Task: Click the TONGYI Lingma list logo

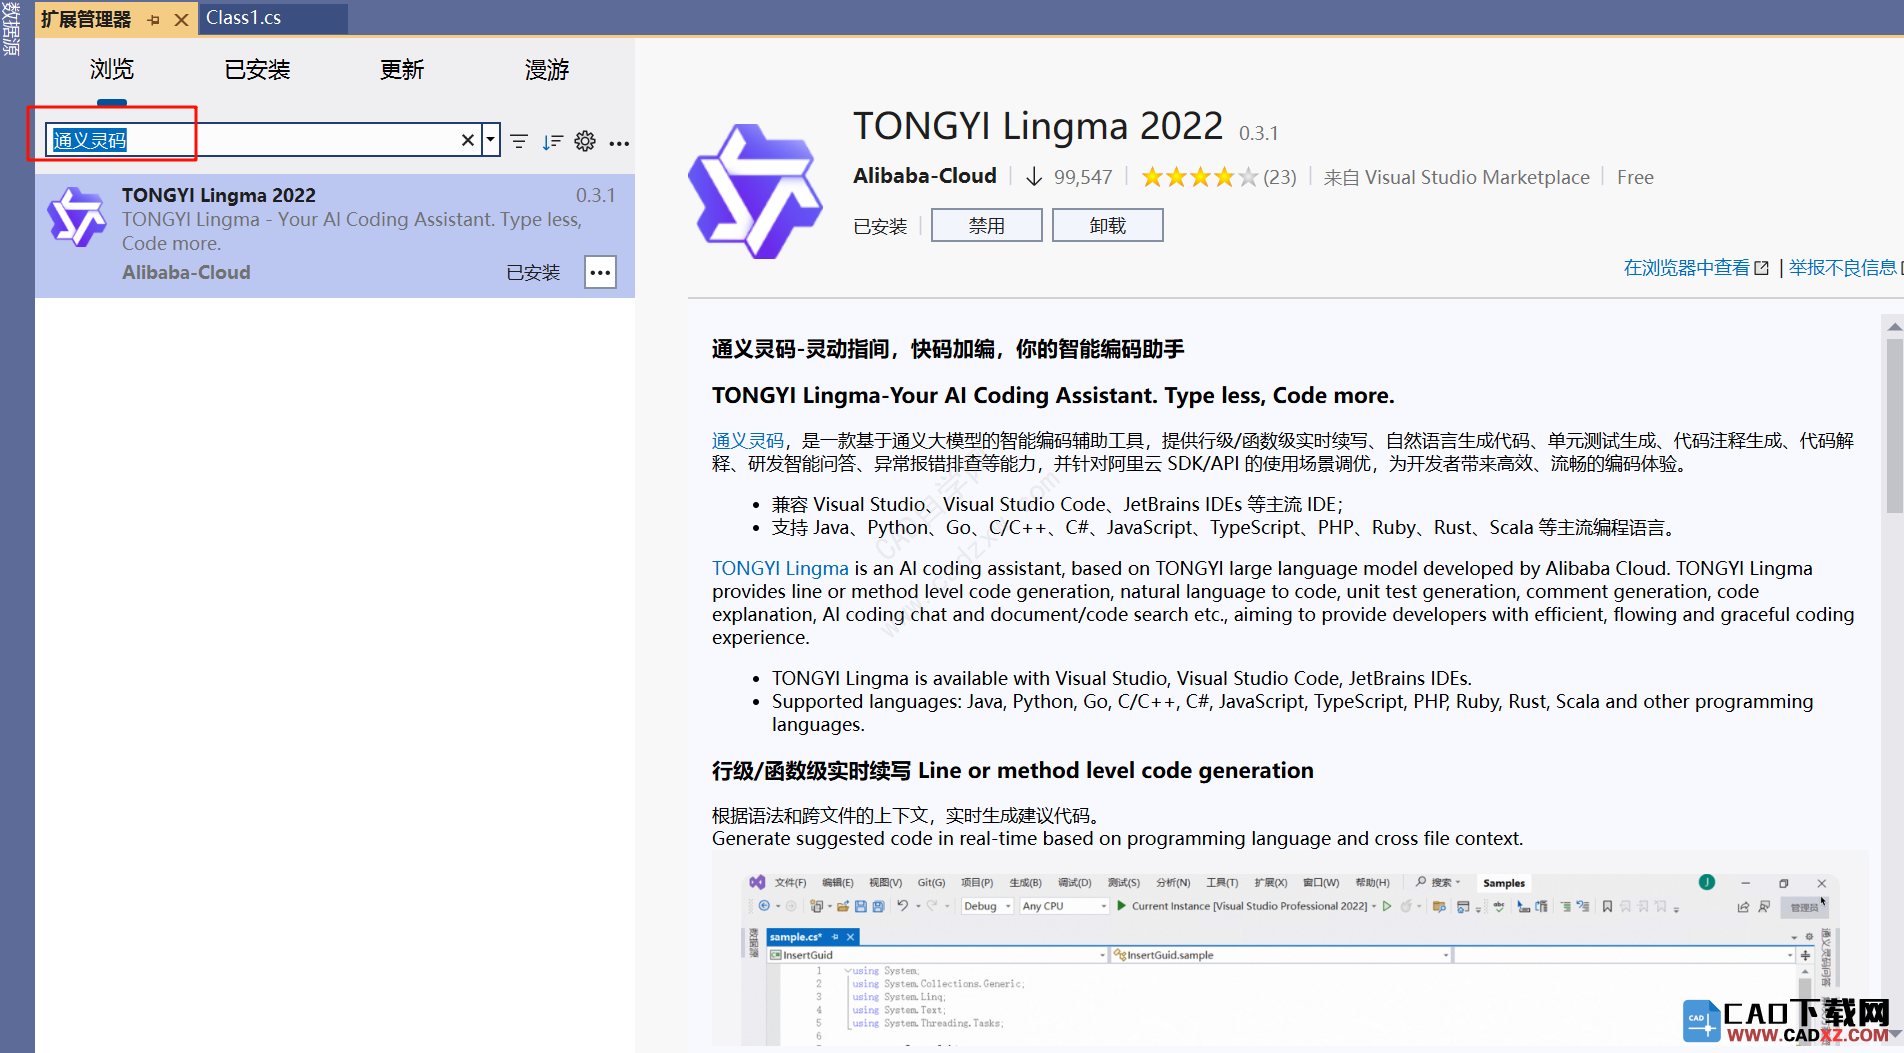Action: pyautogui.click(x=77, y=216)
